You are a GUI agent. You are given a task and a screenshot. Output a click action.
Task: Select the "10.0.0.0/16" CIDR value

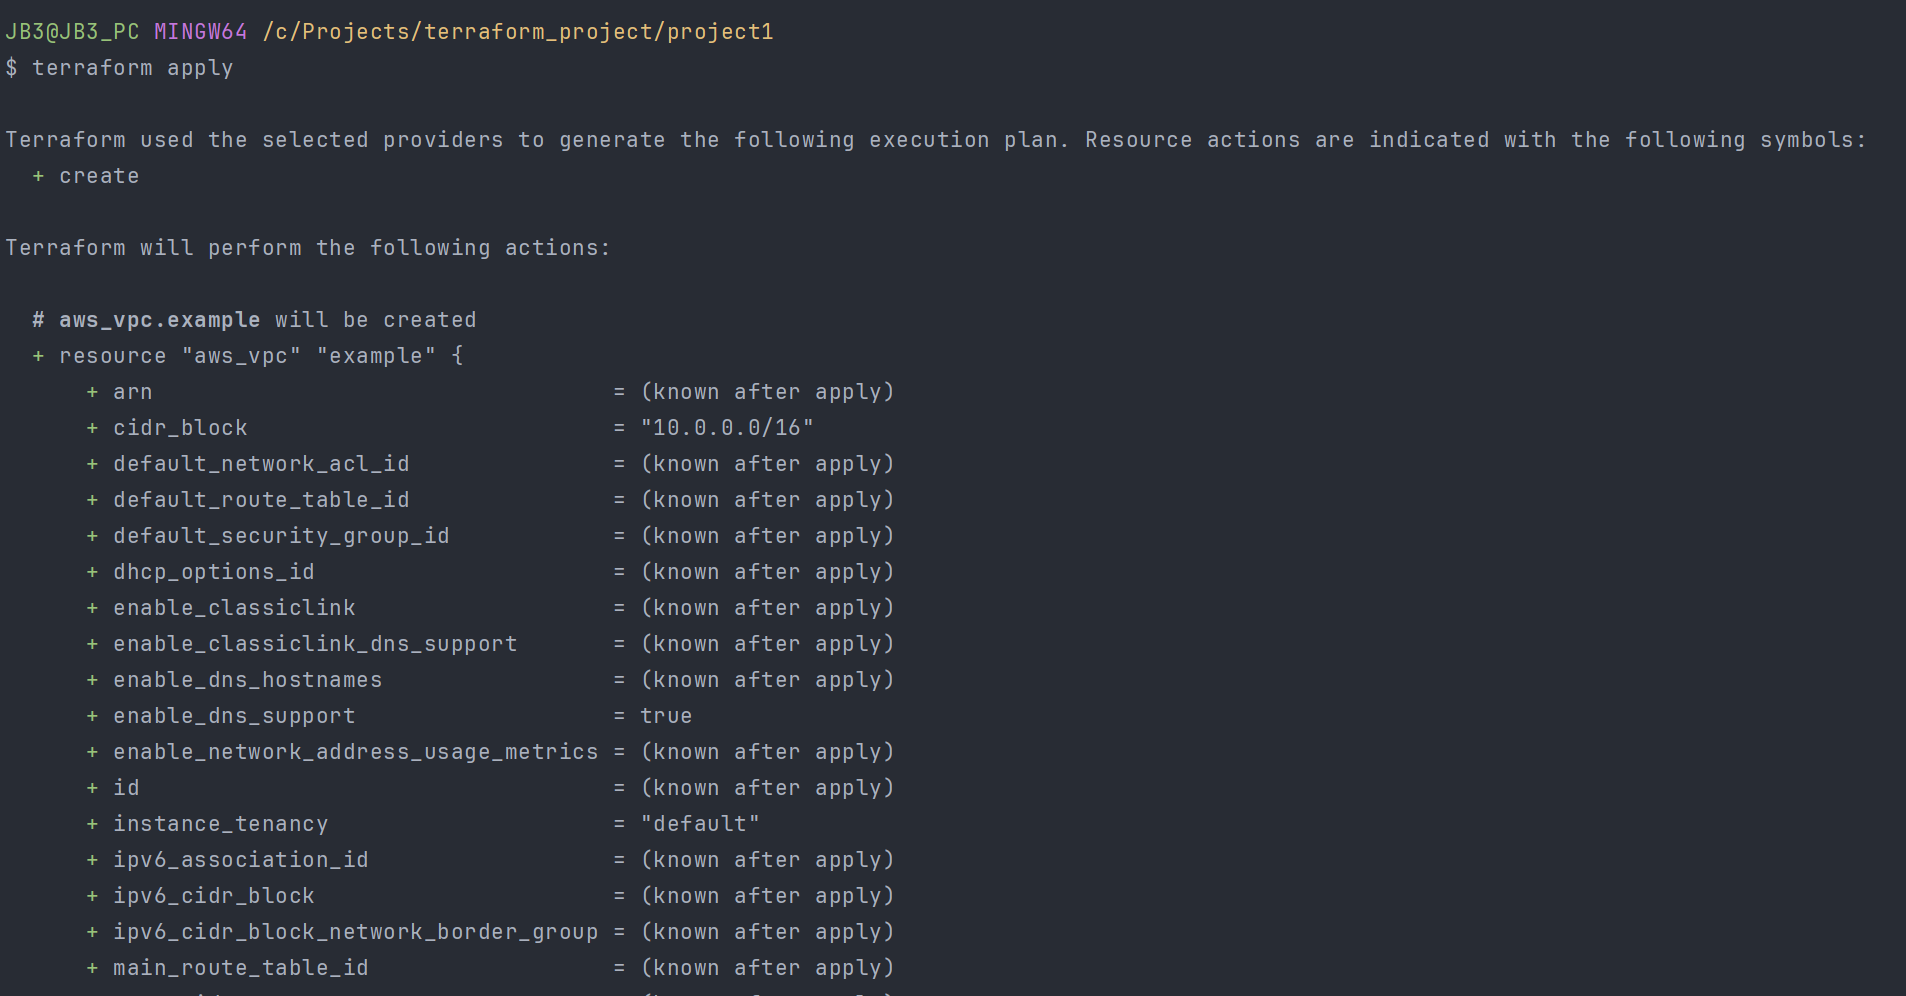click(x=727, y=428)
